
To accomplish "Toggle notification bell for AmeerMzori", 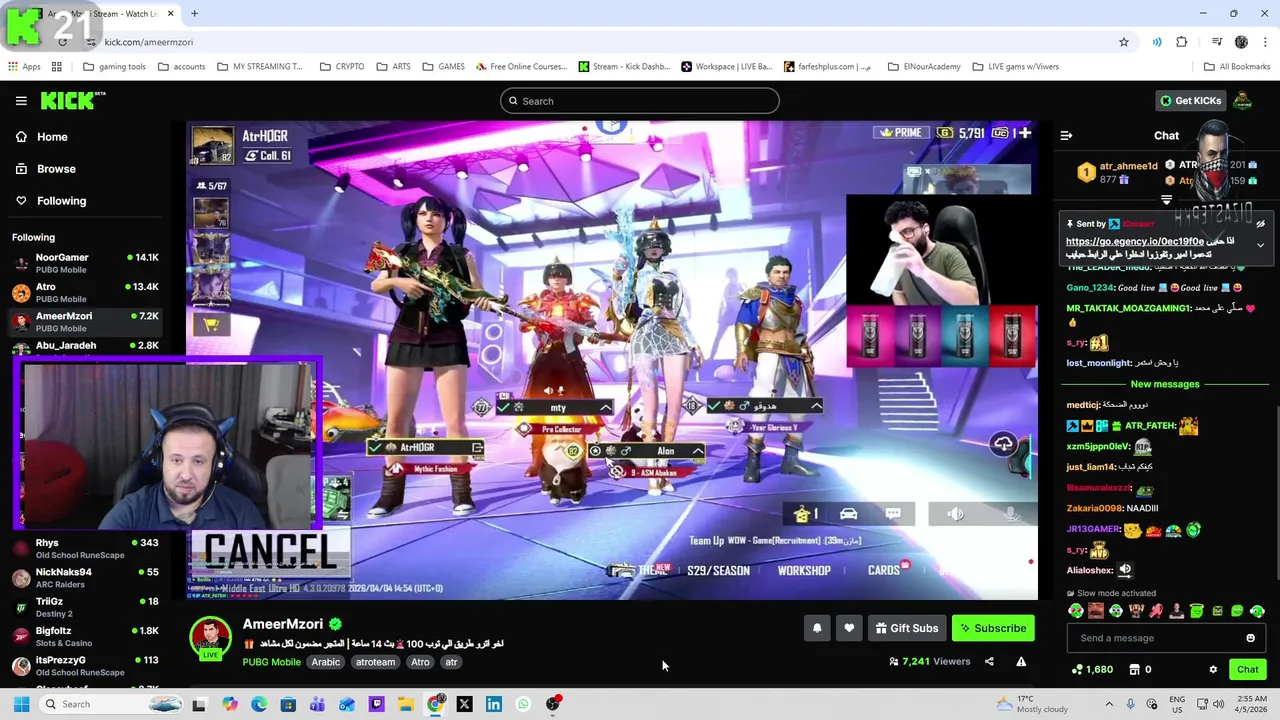I will [x=817, y=628].
